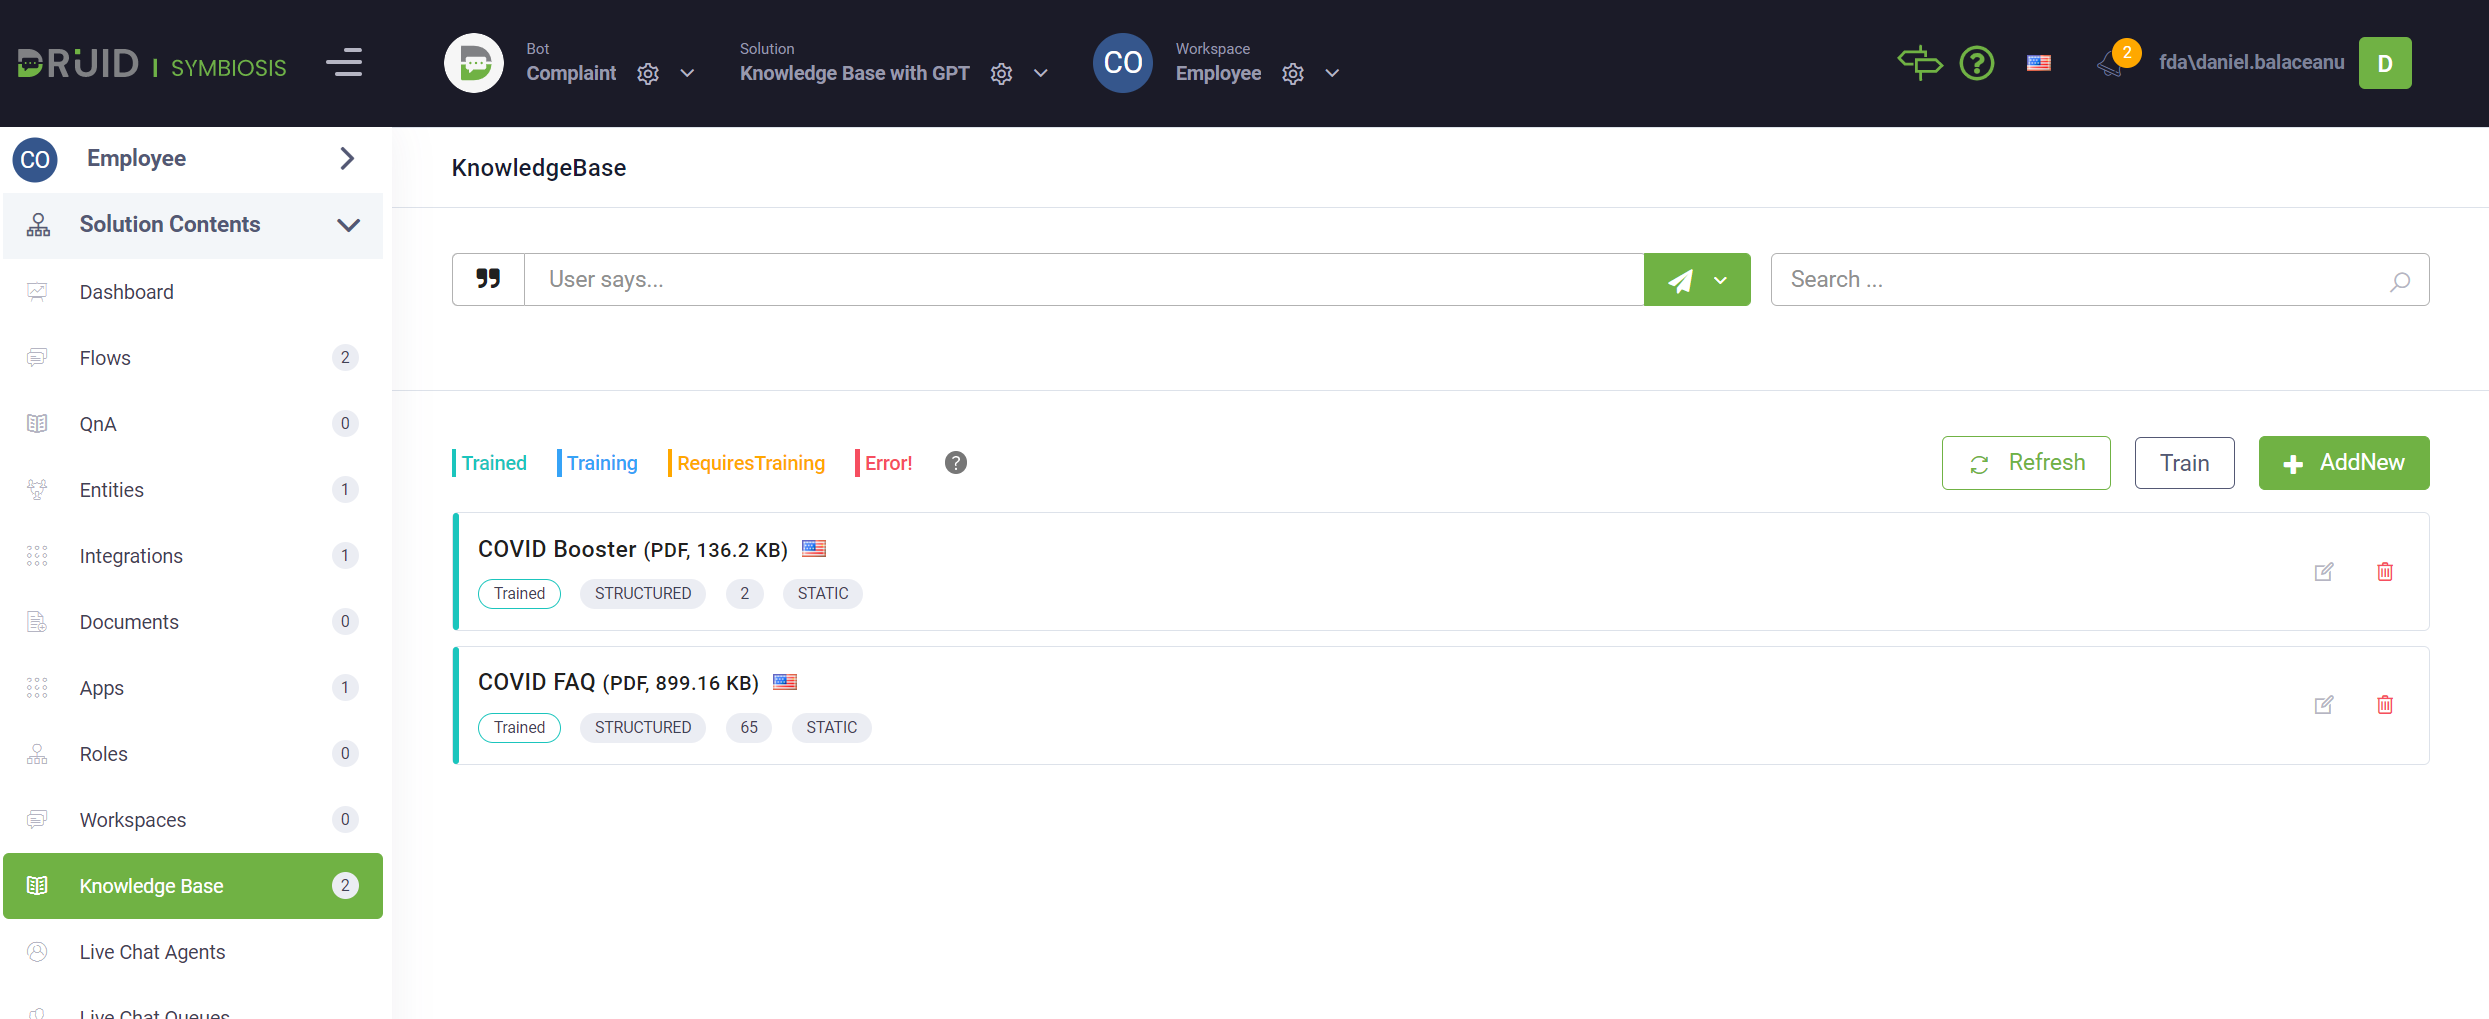Viewport: 2489px width, 1019px height.
Task: Select Entities in the sidebar menu
Action: pos(112,490)
